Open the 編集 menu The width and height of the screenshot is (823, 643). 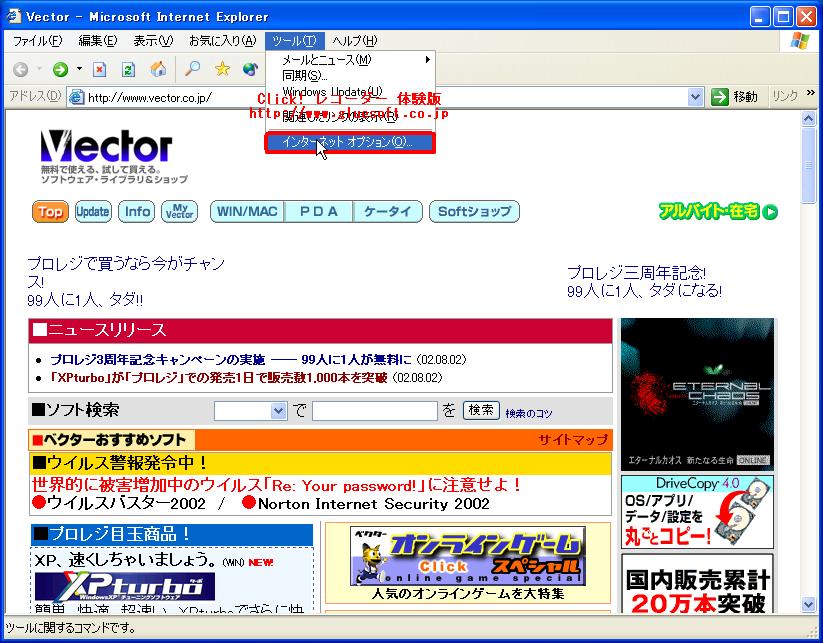pyautogui.click(x=98, y=41)
